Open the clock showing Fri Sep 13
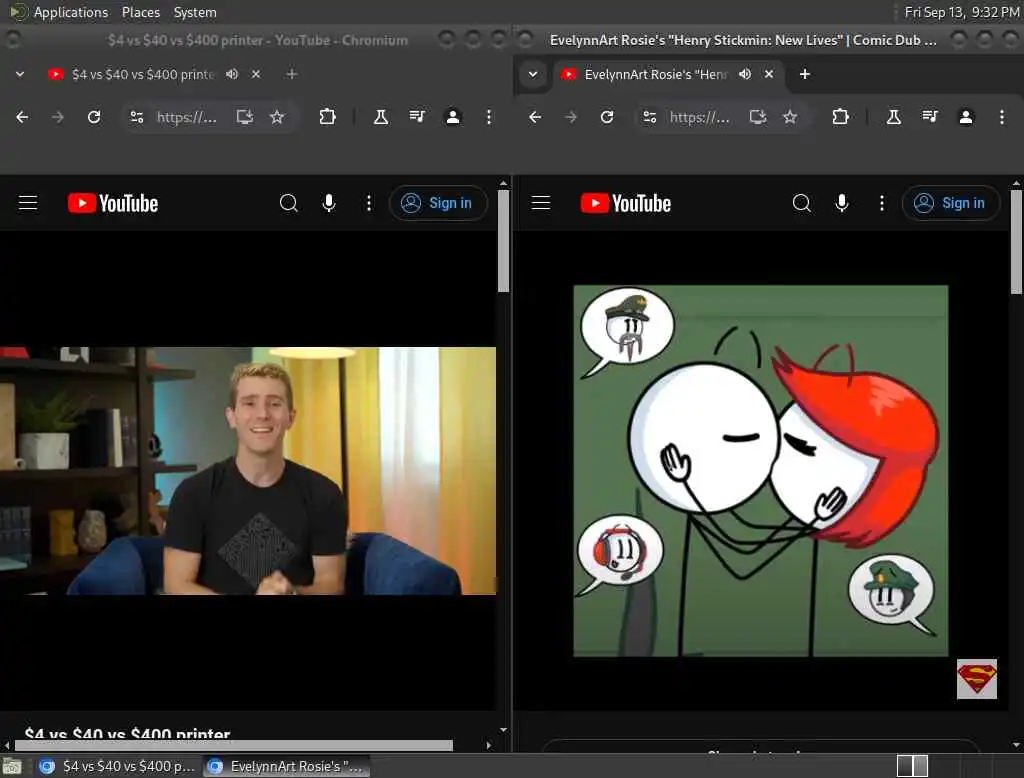This screenshot has width=1024, height=778. point(961,12)
